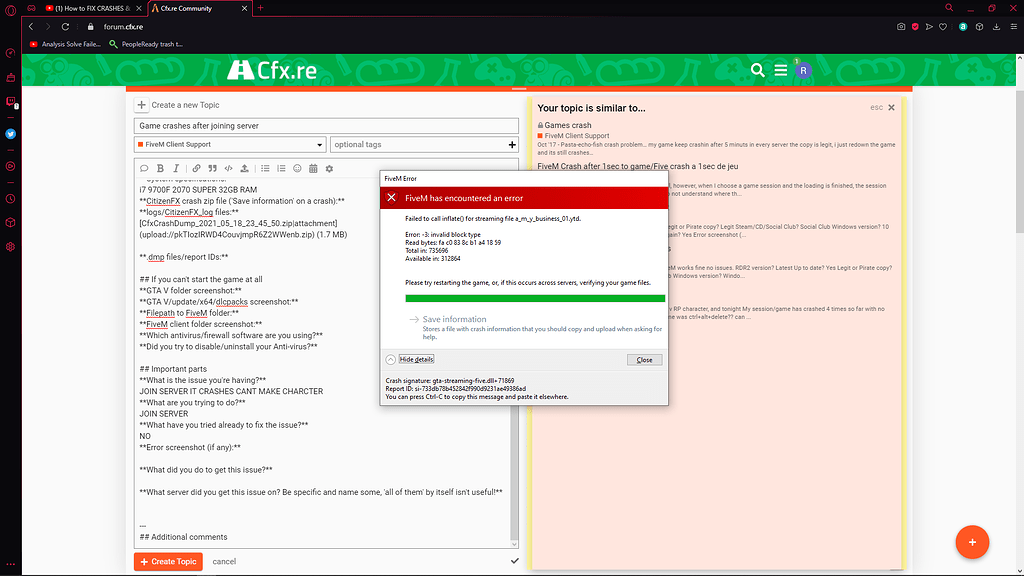Image resolution: width=1024 pixels, height=576 pixels.
Task: Open the history clock icon in sidebar
Action: tap(10, 199)
